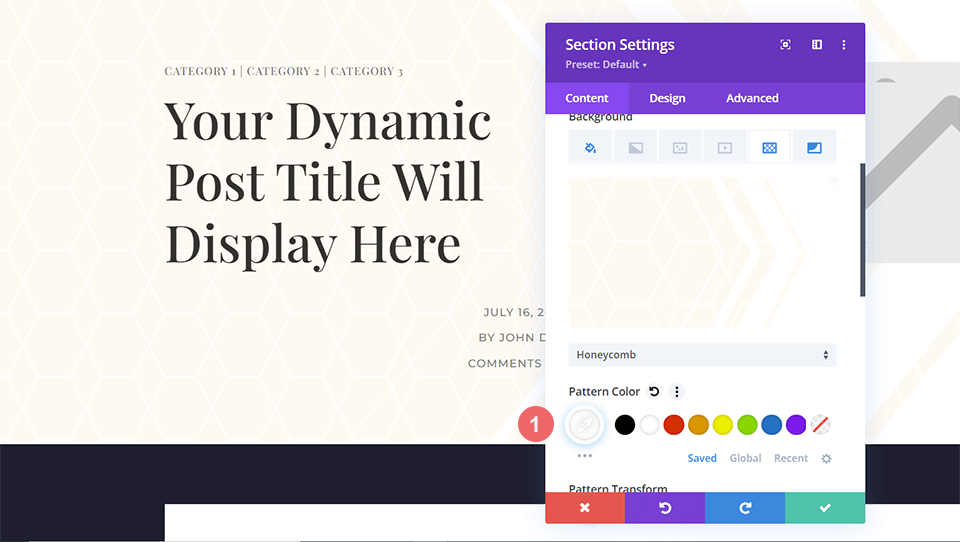Switch to the Design tab

(x=667, y=98)
